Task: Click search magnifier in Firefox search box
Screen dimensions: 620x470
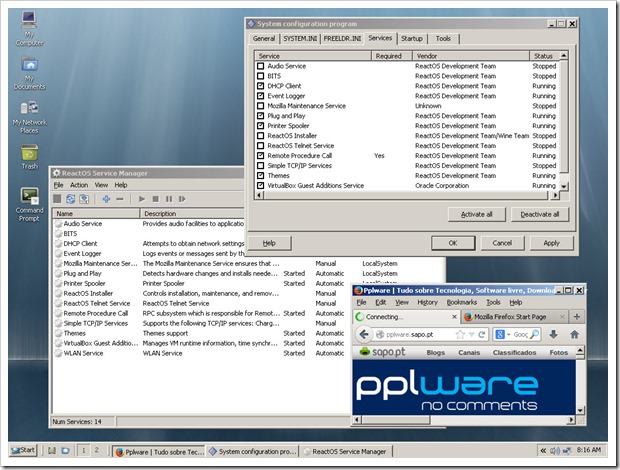Action: click(534, 334)
